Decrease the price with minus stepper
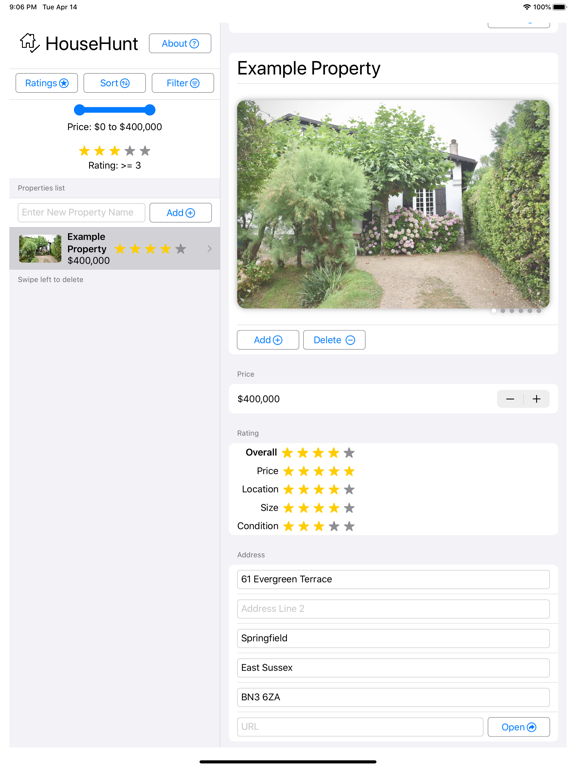The height and width of the screenshot is (768, 576). 510,399
